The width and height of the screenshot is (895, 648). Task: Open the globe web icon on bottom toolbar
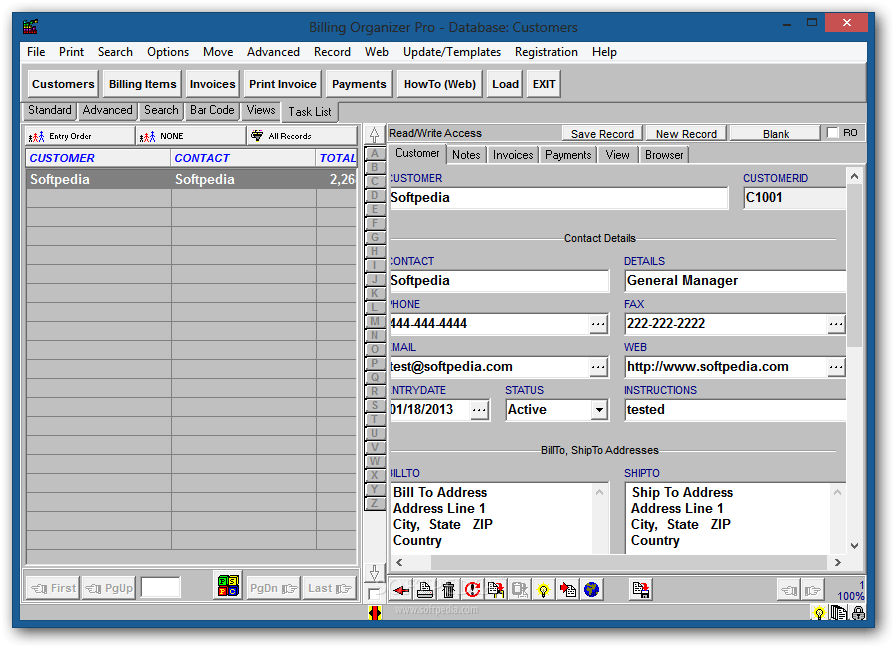coord(591,589)
